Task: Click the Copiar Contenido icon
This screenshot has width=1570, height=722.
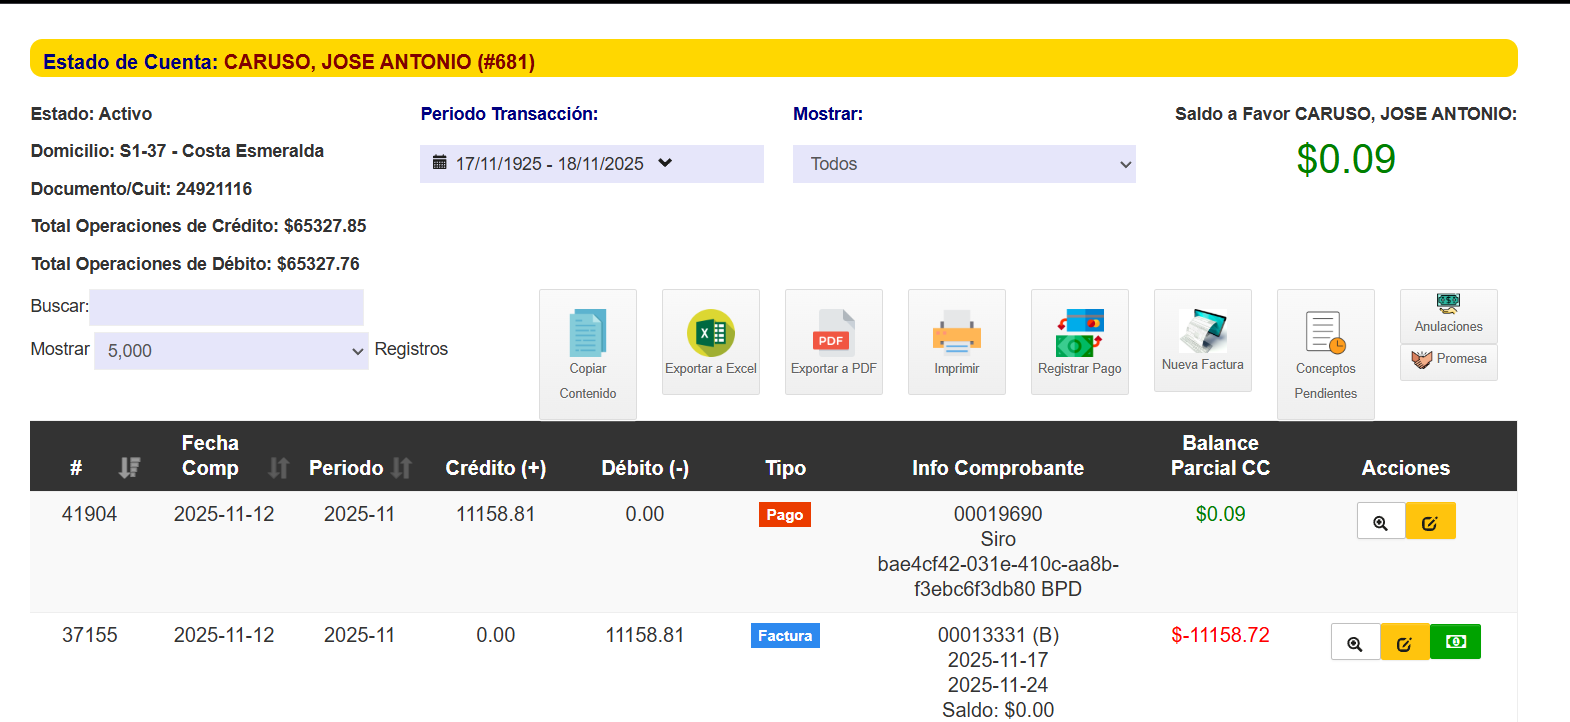Action: click(x=587, y=334)
